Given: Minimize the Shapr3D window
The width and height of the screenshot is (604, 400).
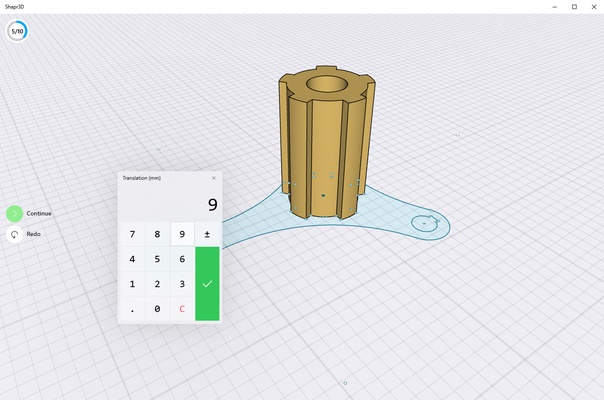Looking at the screenshot, I should pos(555,7).
